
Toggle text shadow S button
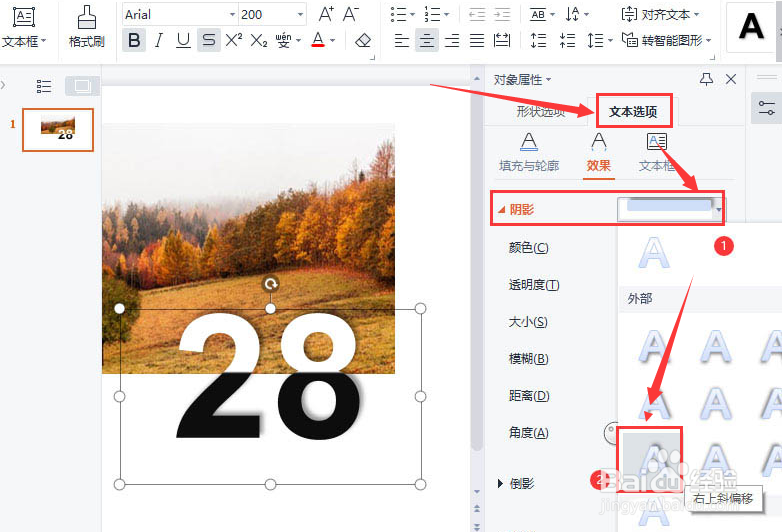pyautogui.click(x=209, y=40)
